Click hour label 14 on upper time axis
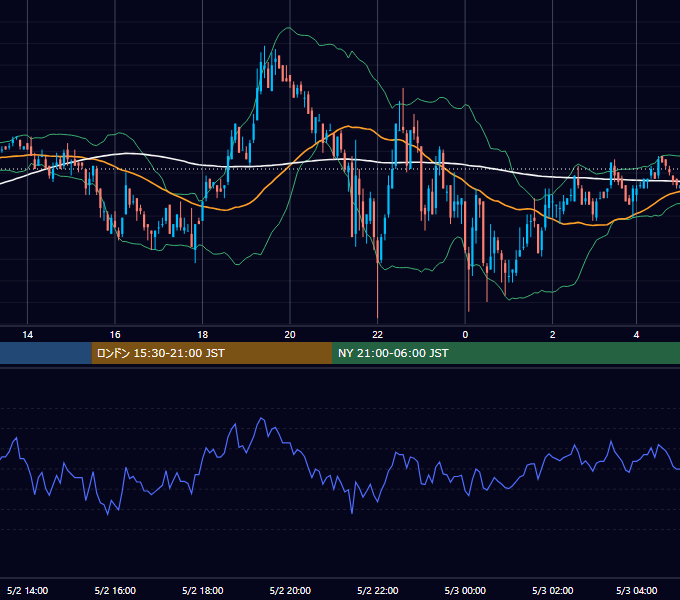This screenshot has height=600, width=680. coord(27,335)
